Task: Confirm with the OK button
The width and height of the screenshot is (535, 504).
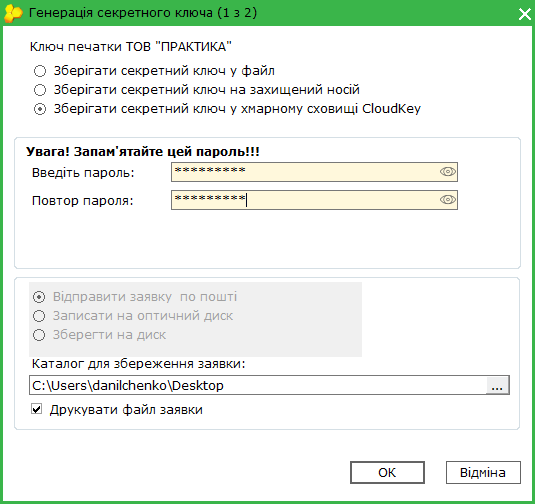Action: [387, 473]
